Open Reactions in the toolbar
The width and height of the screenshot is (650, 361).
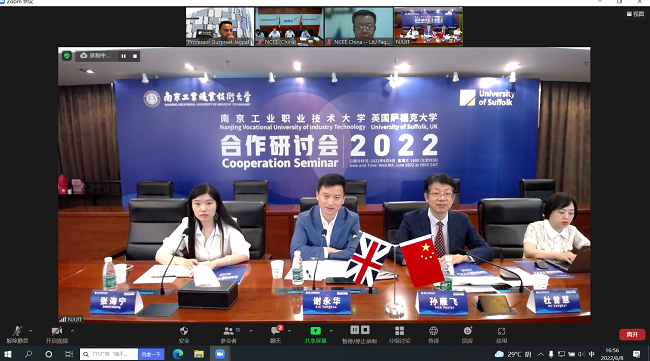468,334
